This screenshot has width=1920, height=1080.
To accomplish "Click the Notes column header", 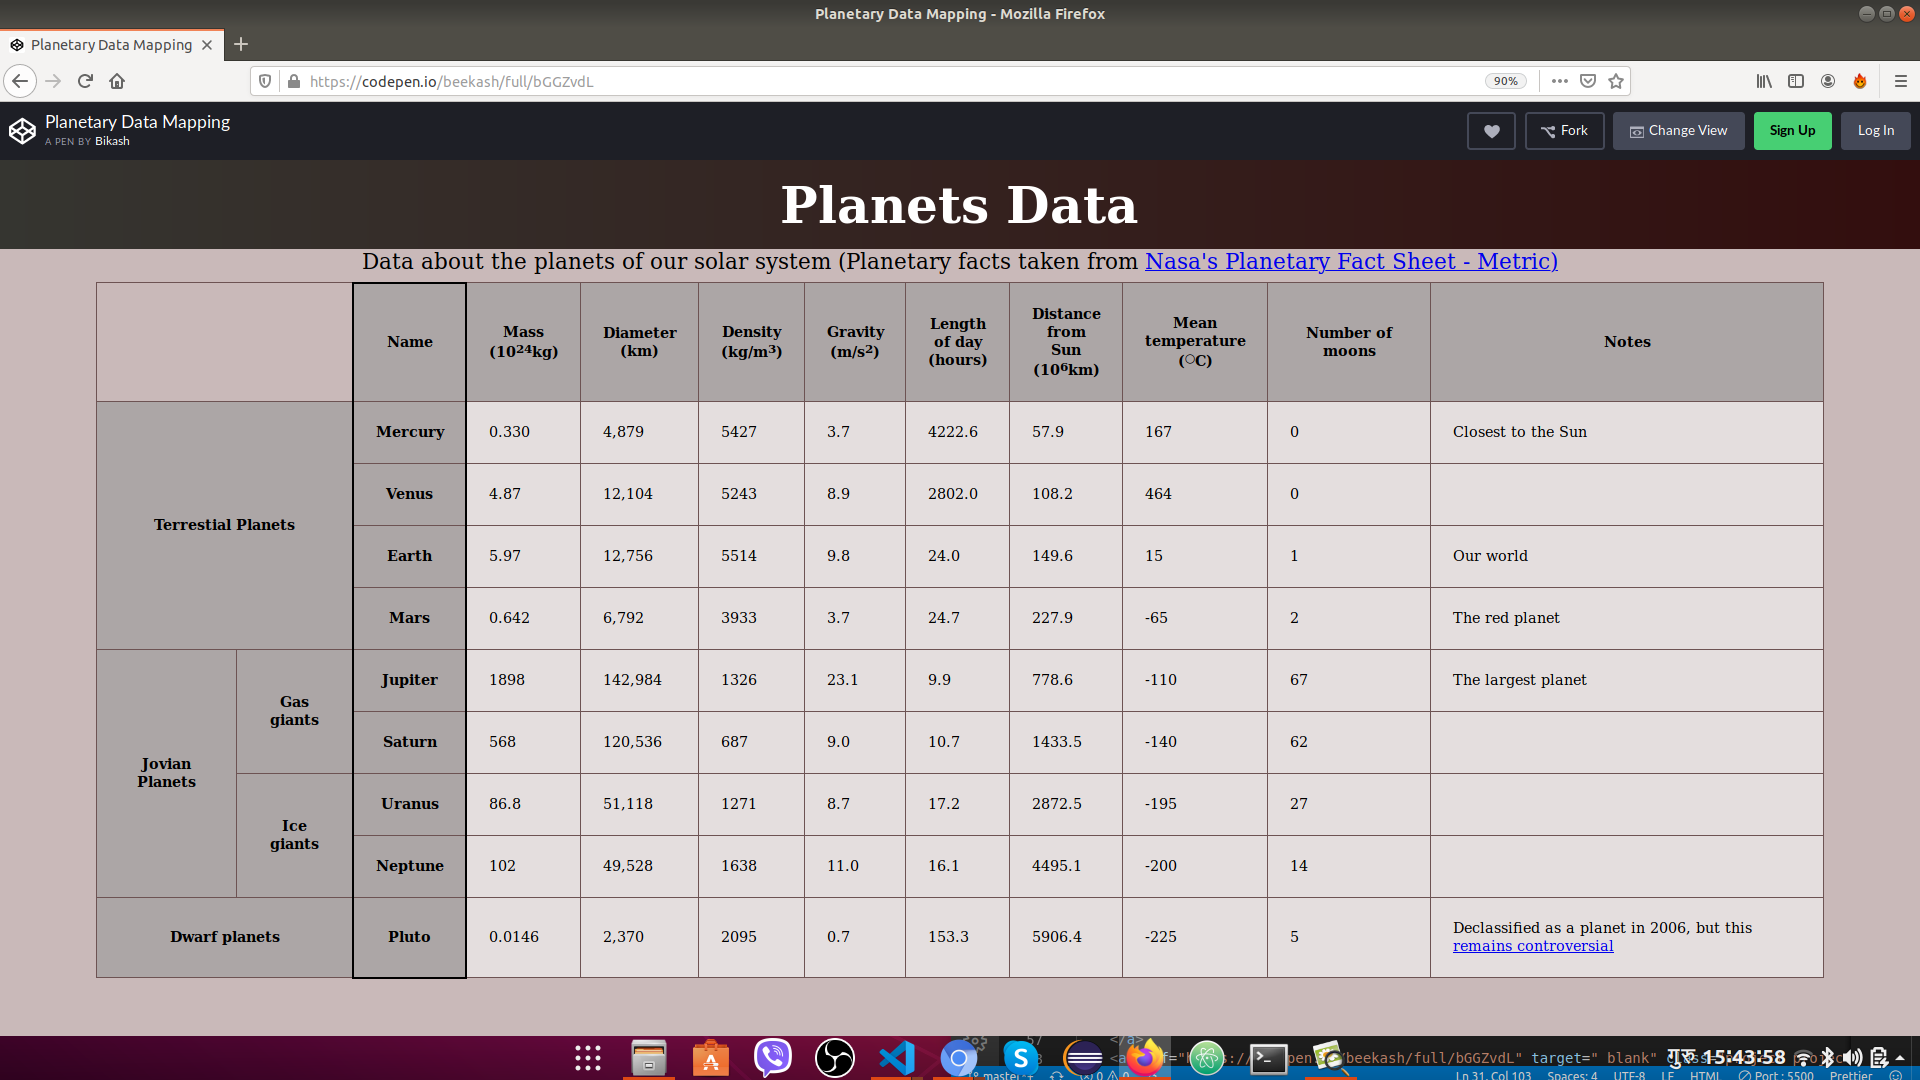I will [1626, 342].
